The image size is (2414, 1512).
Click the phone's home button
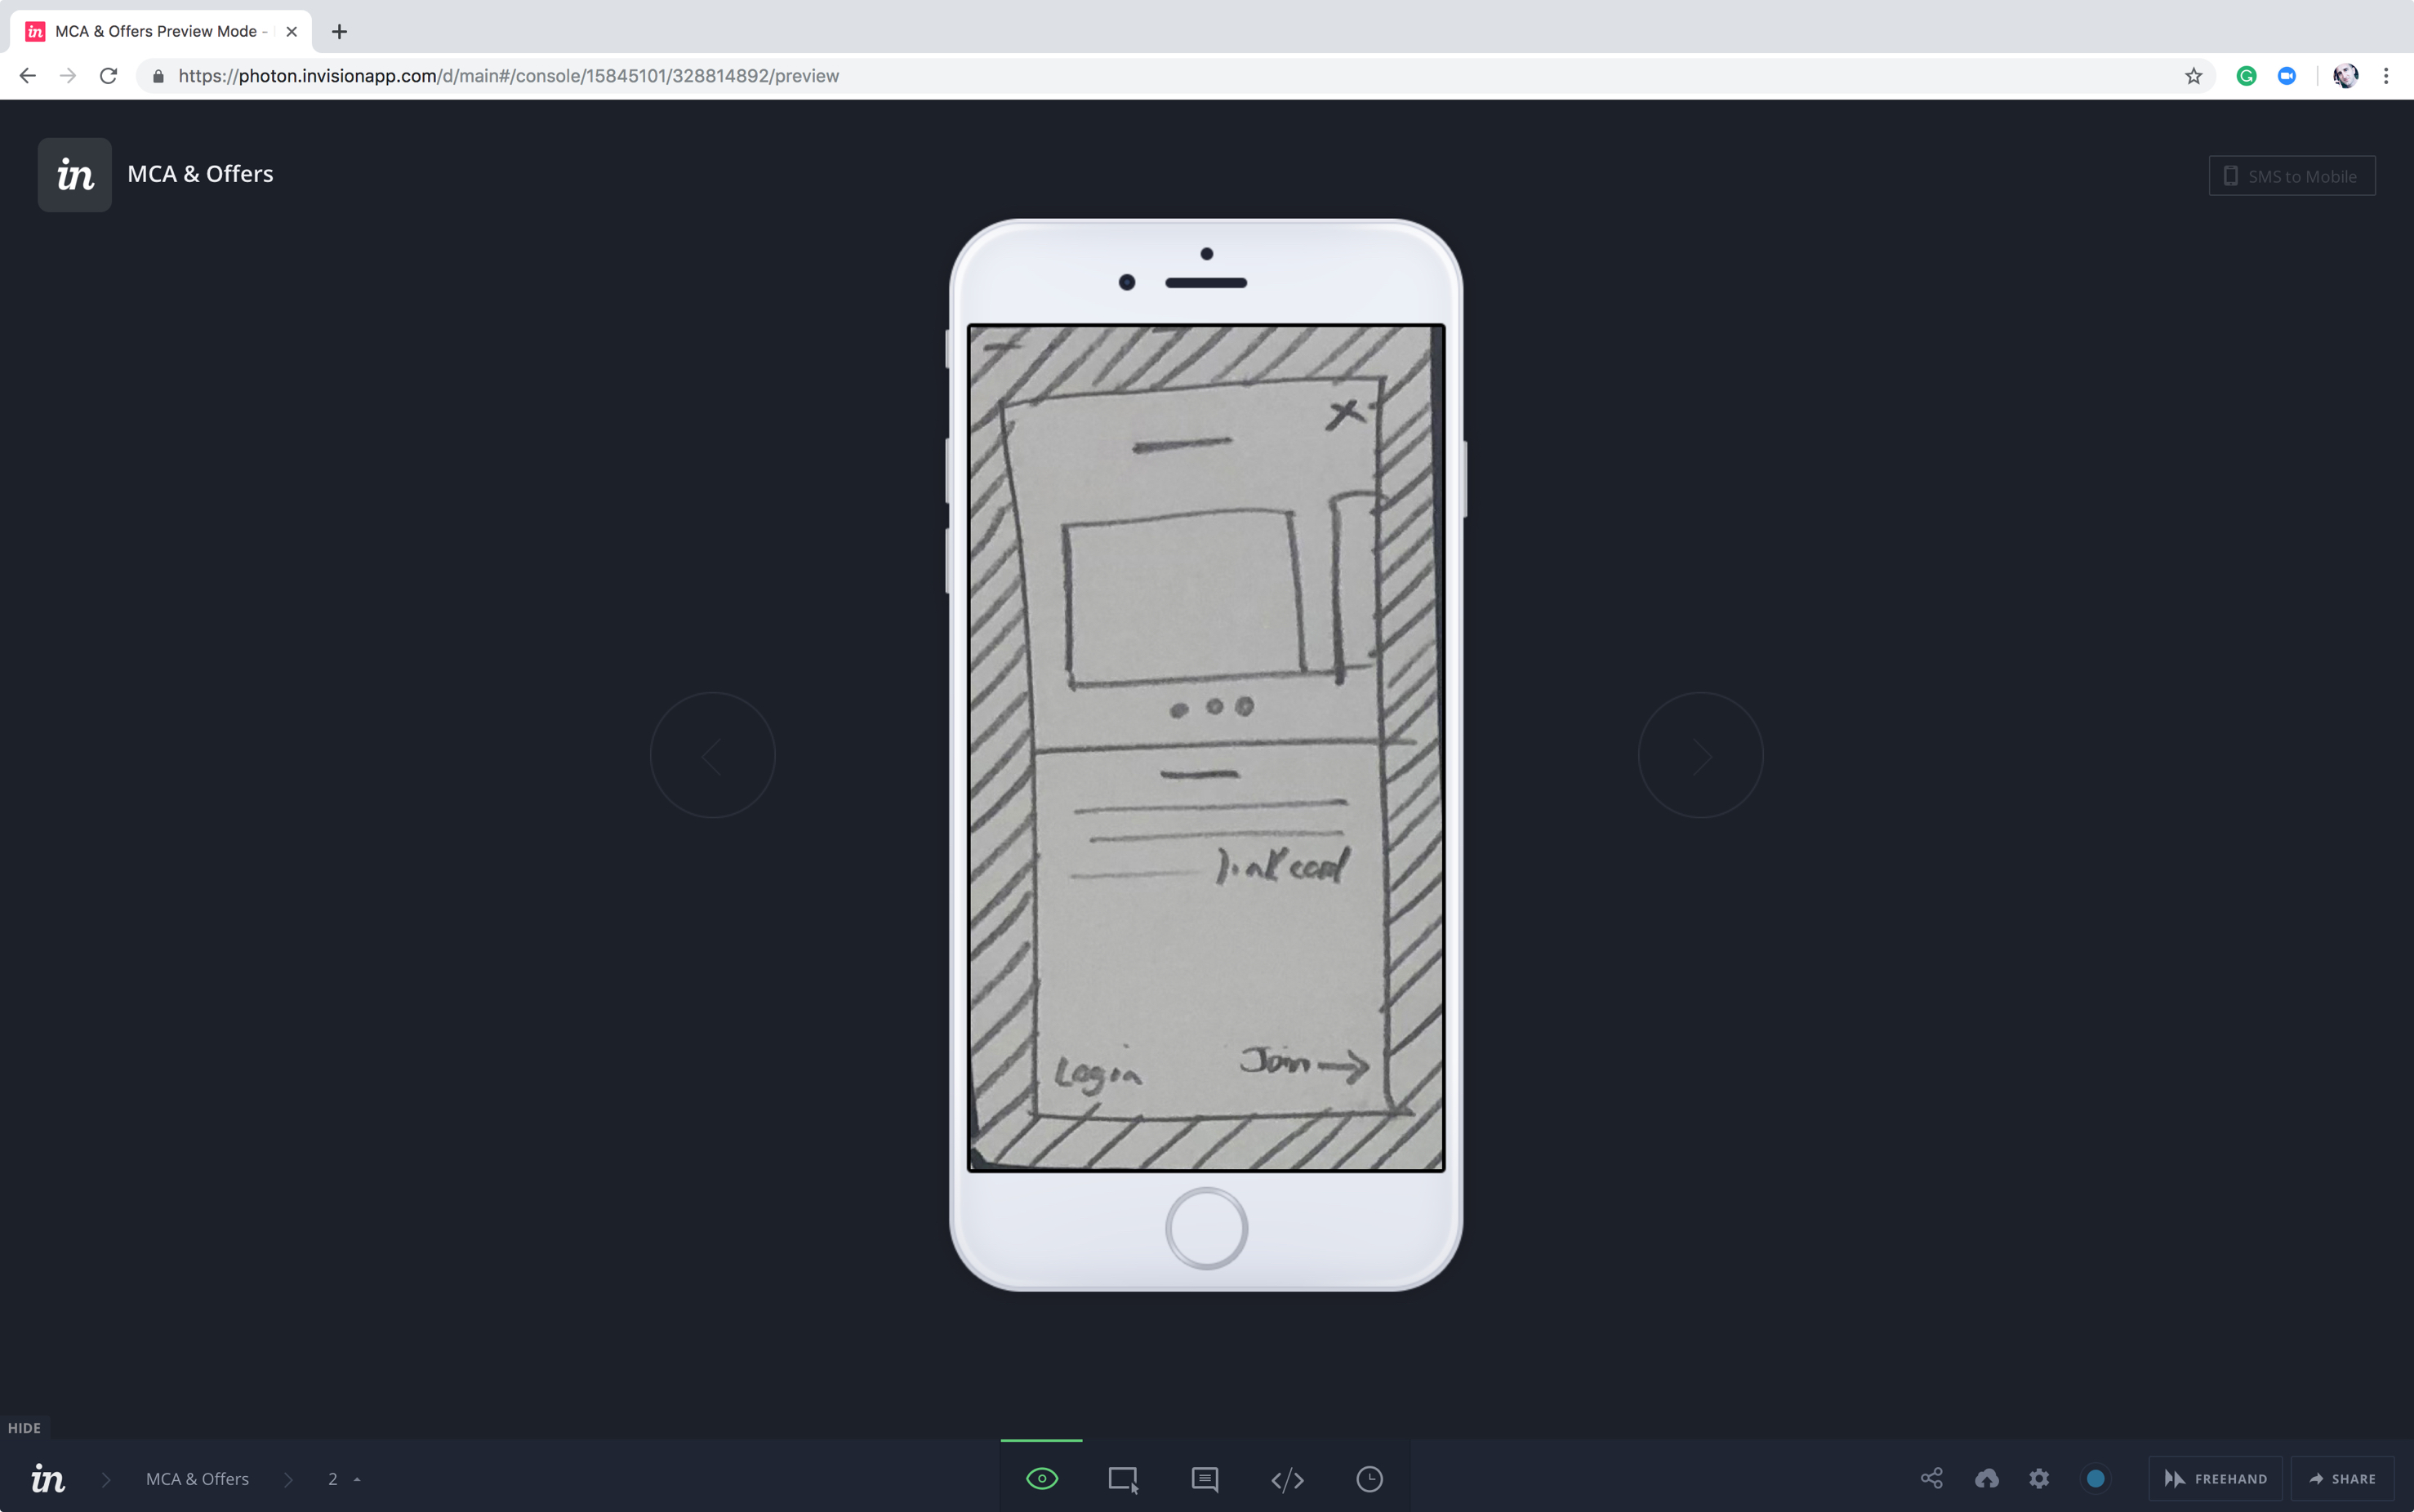(1206, 1228)
